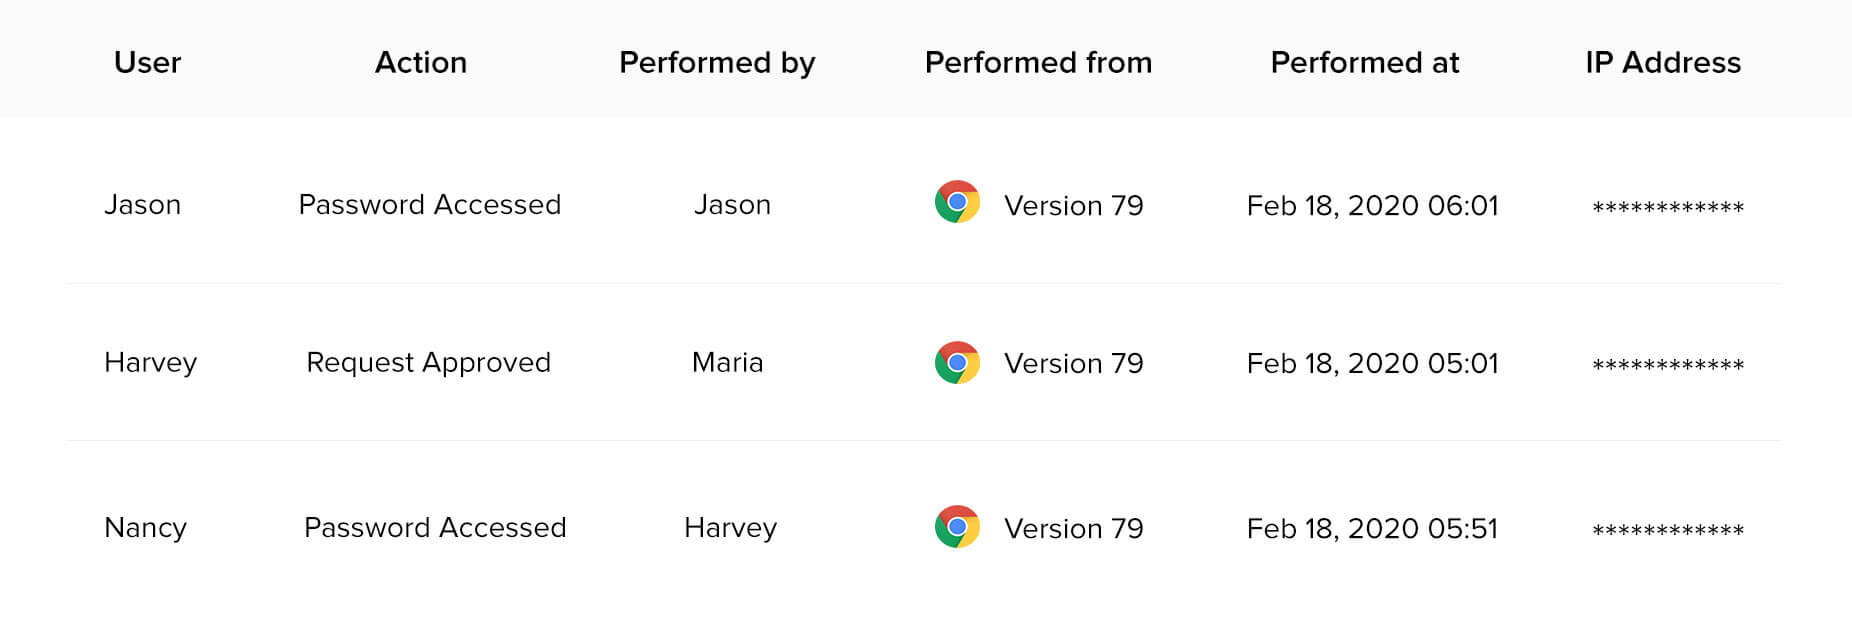The width and height of the screenshot is (1852, 632).
Task: Sort by the Action column header
Action: (x=420, y=62)
